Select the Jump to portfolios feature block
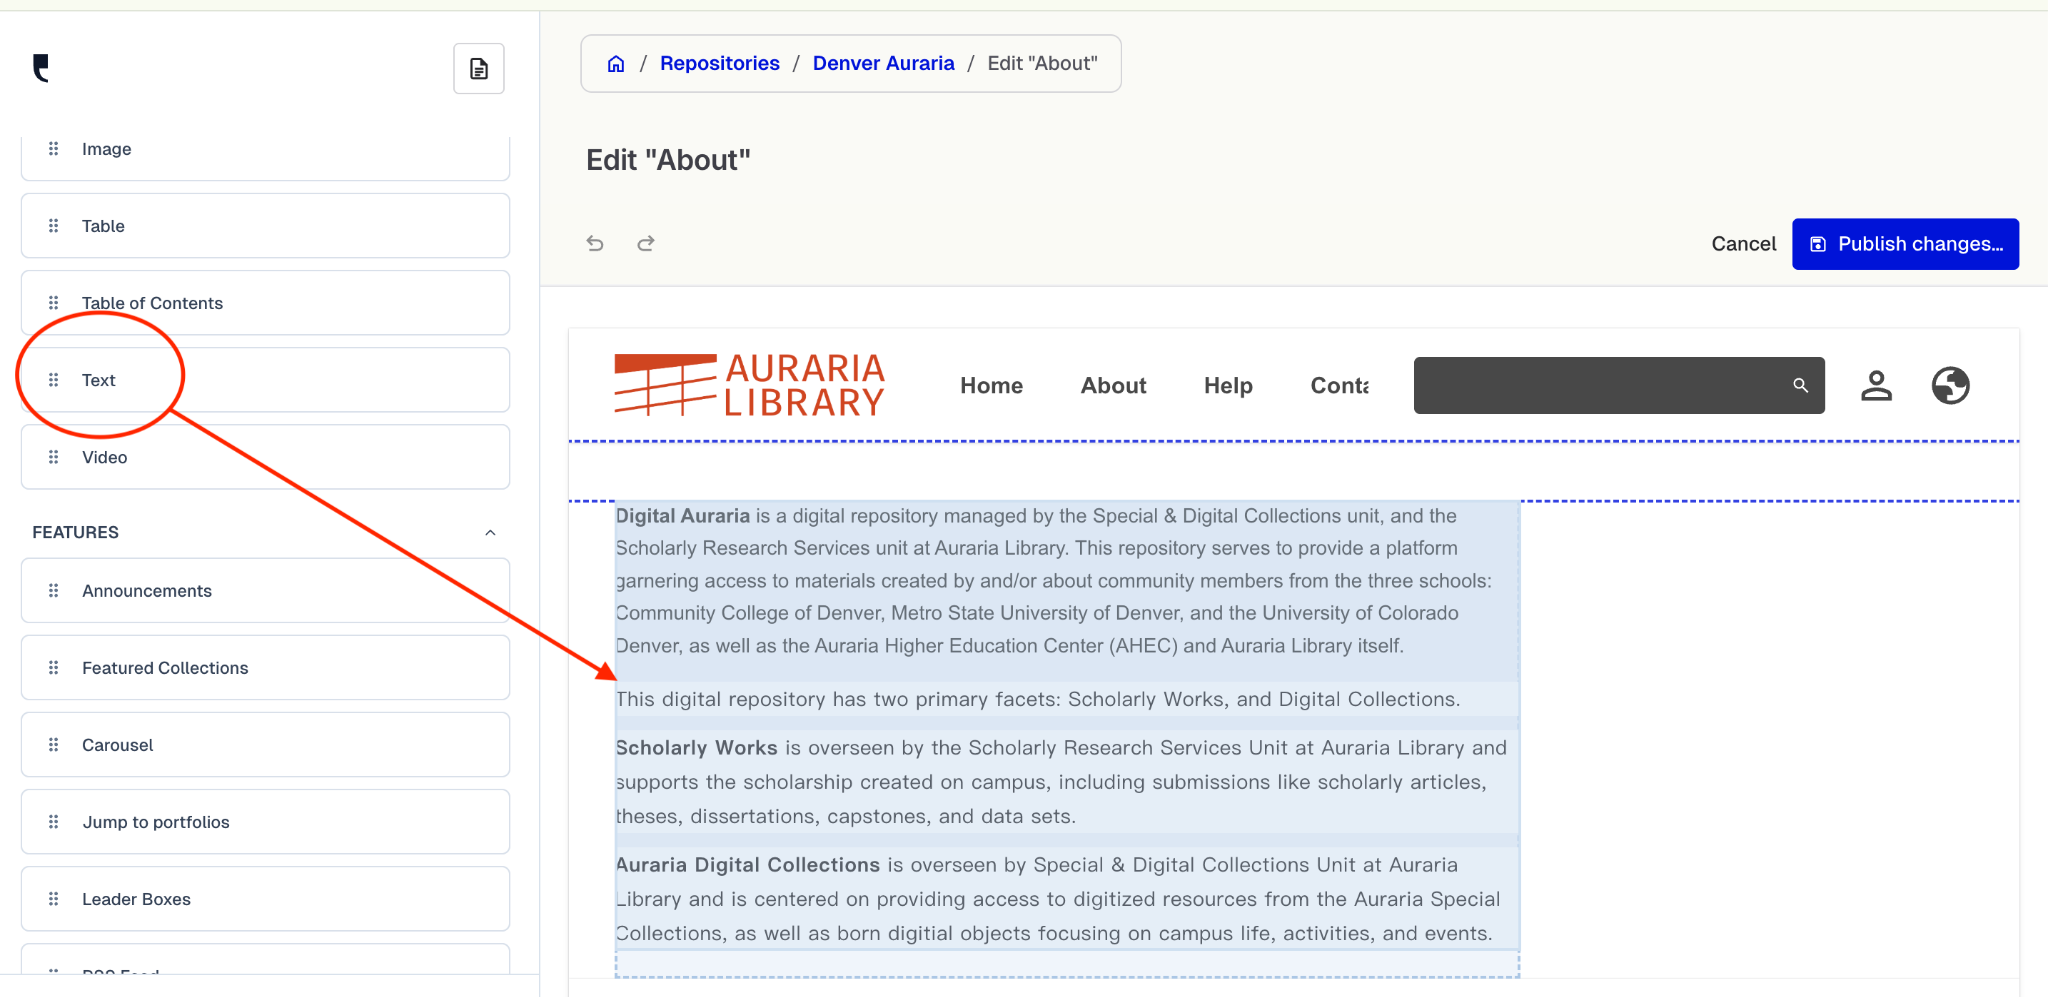The image size is (2048, 997). click(x=266, y=822)
